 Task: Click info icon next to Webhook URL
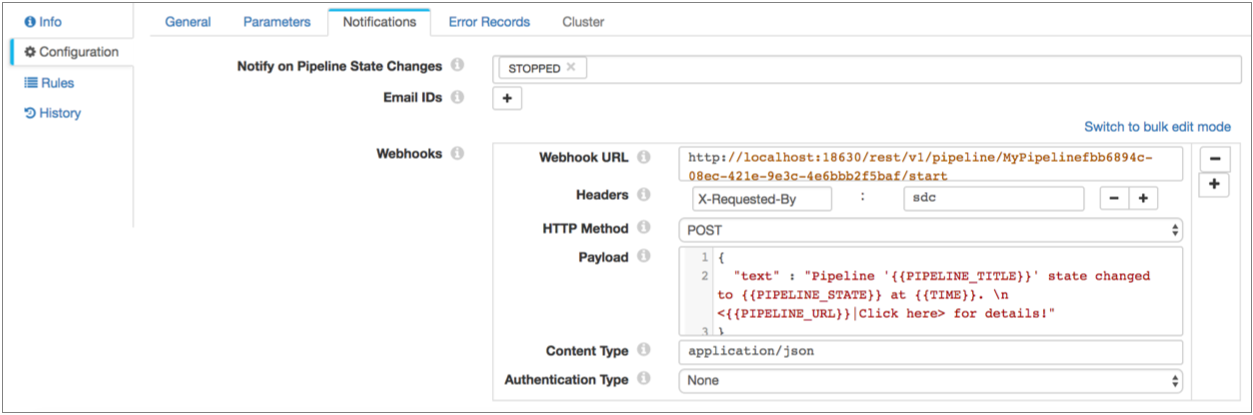click(x=644, y=158)
